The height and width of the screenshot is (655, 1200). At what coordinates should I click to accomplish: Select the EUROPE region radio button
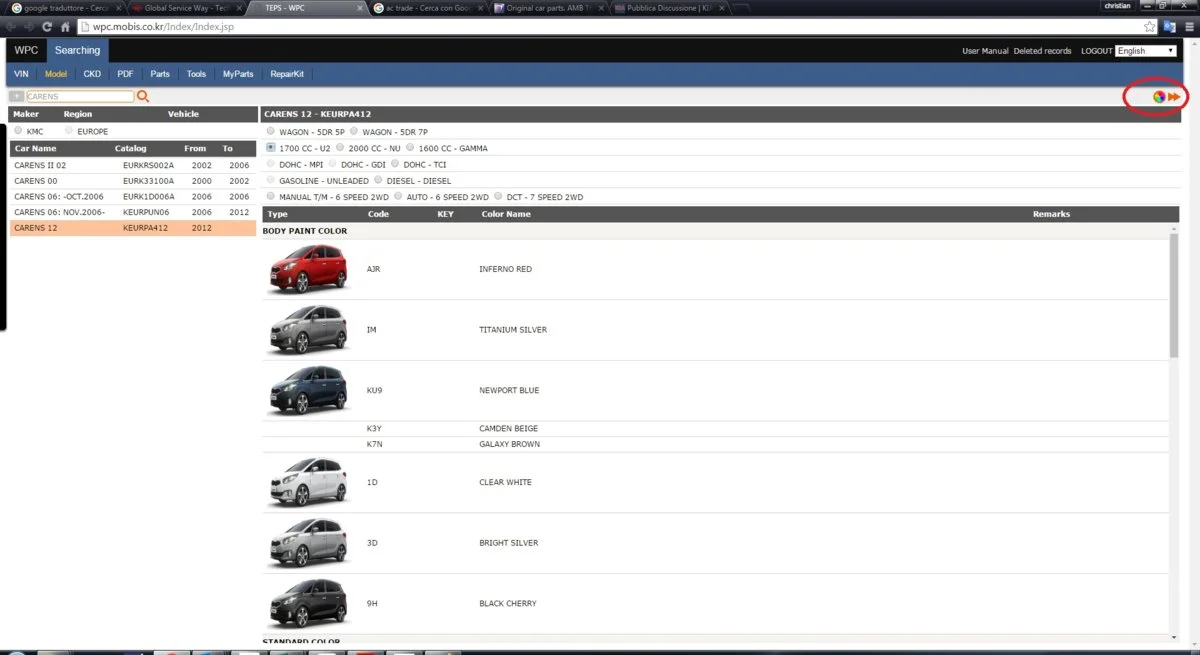coord(68,131)
